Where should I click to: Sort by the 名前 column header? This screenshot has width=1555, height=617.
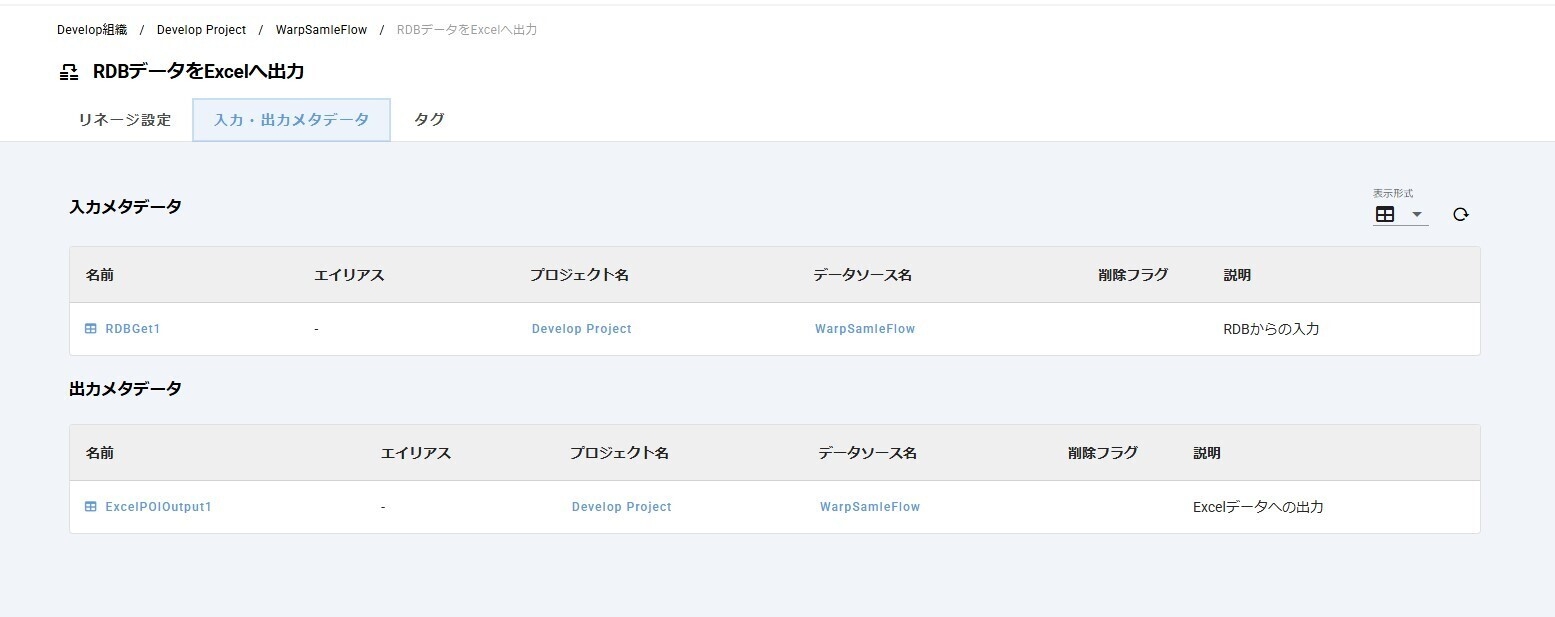pyautogui.click(x=99, y=275)
